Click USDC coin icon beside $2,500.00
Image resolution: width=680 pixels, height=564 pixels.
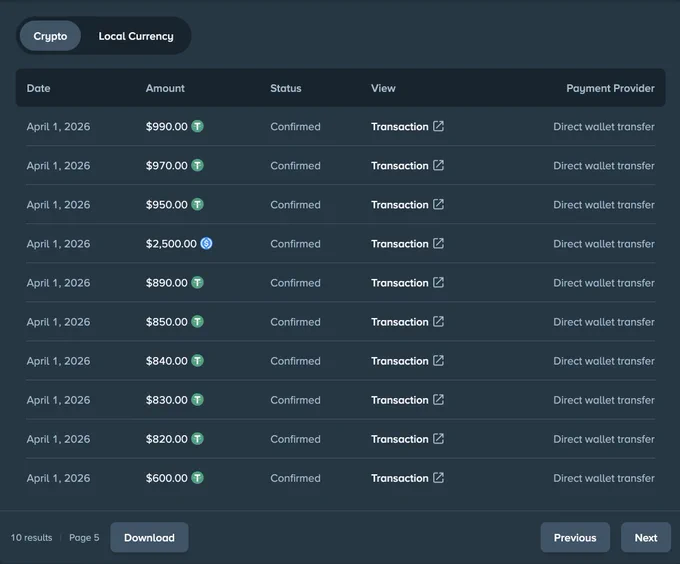pyautogui.click(x=206, y=243)
